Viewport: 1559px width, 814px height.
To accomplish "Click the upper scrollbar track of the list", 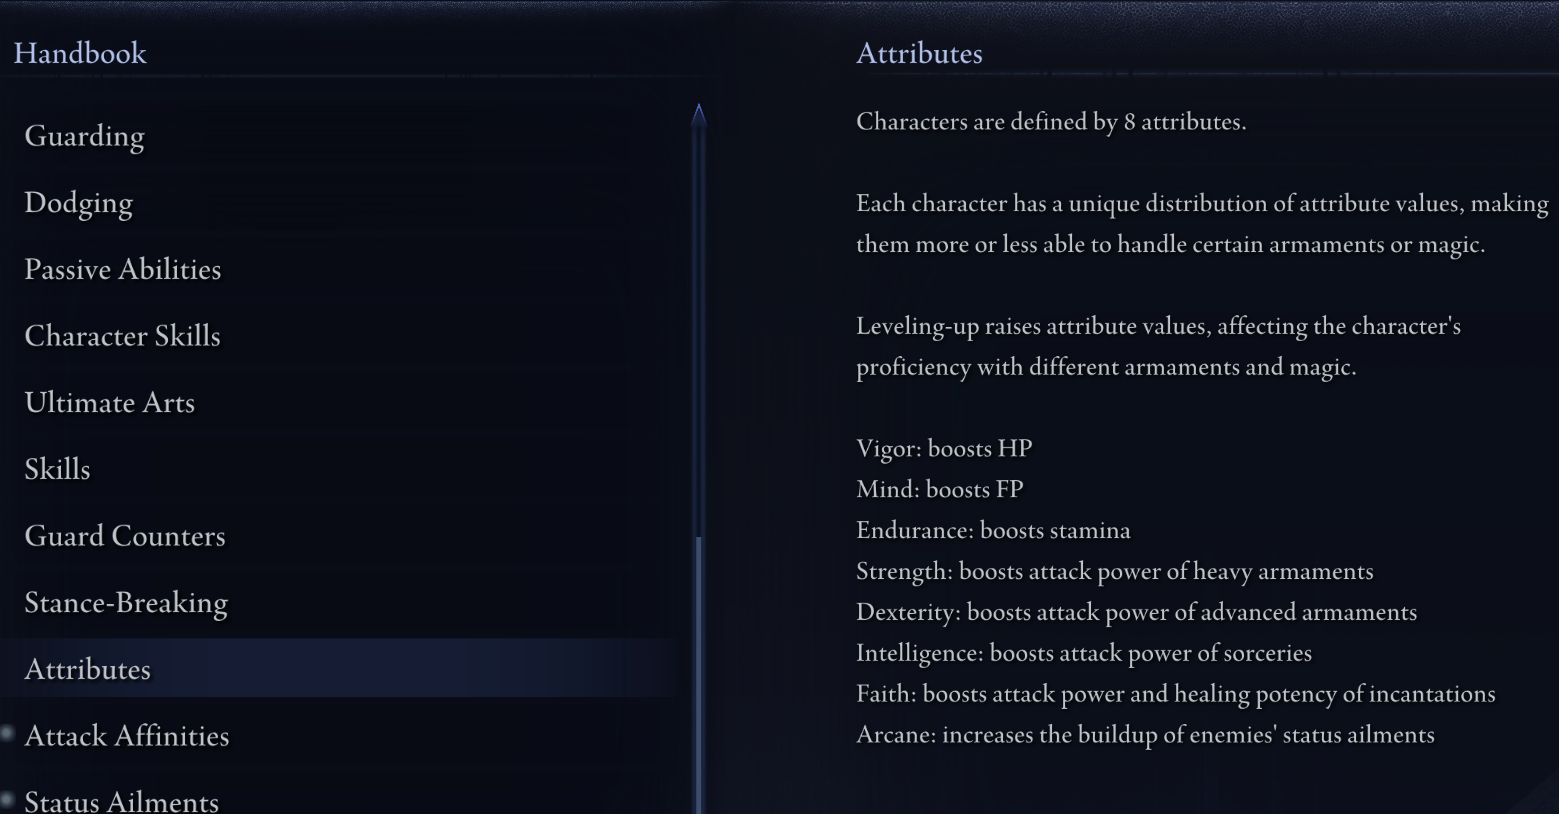I will [699, 330].
